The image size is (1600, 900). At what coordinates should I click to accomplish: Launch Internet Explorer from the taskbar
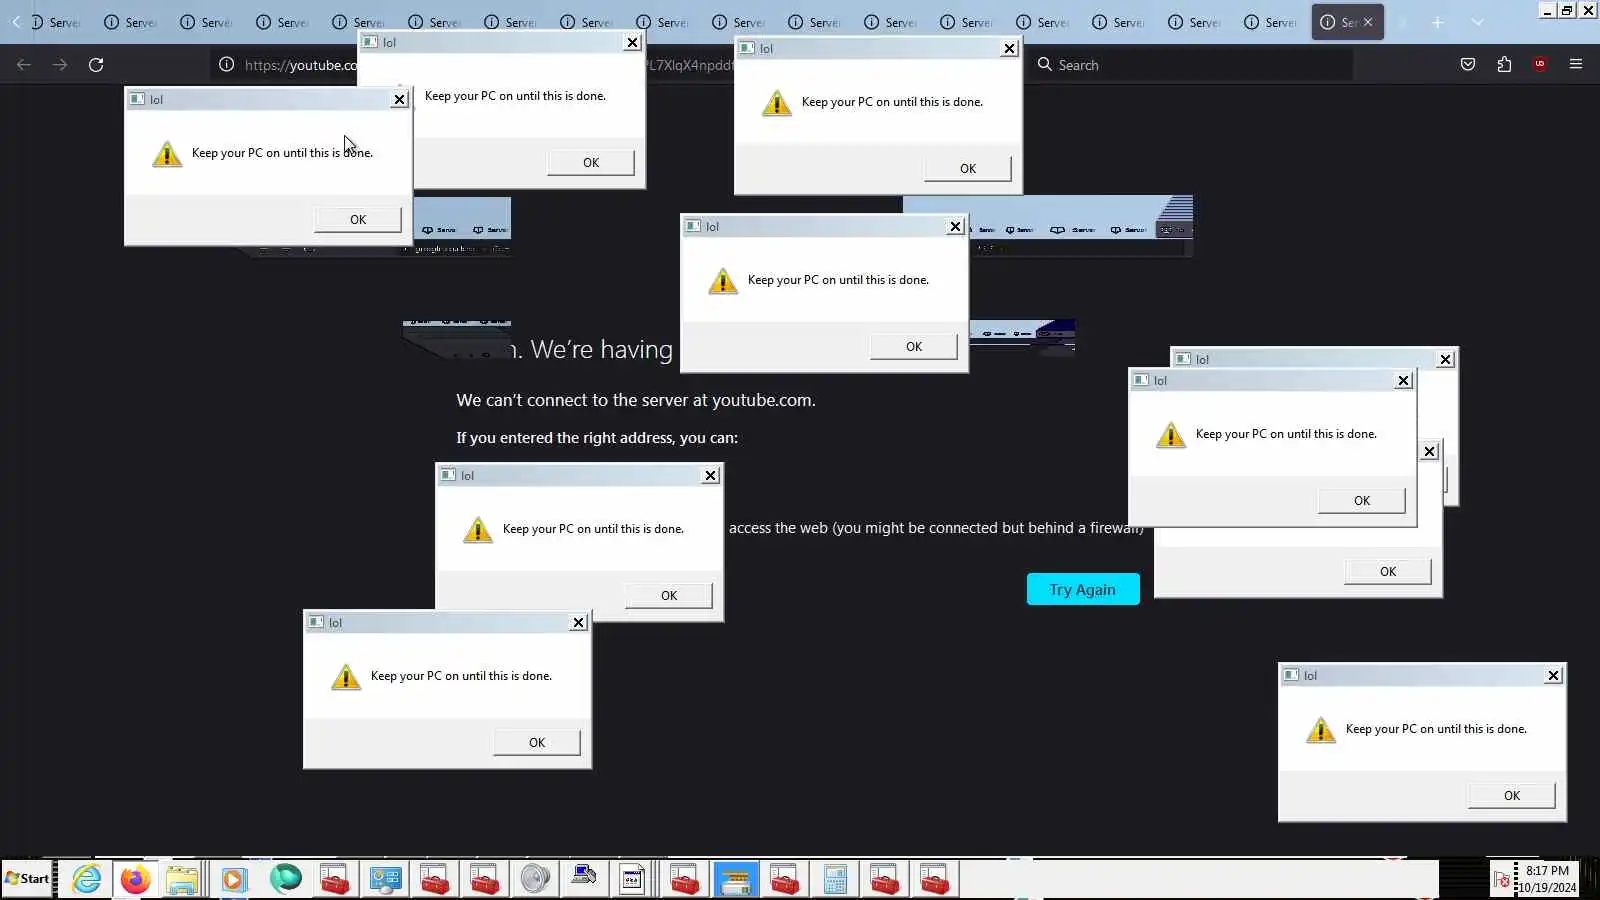[x=87, y=880]
